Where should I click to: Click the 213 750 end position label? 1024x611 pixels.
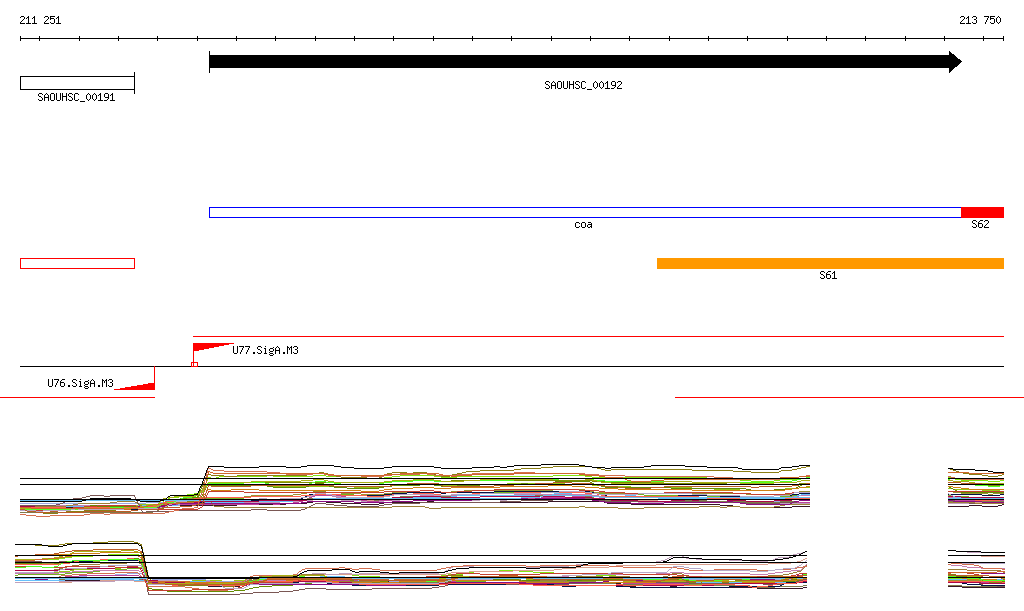click(980, 20)
